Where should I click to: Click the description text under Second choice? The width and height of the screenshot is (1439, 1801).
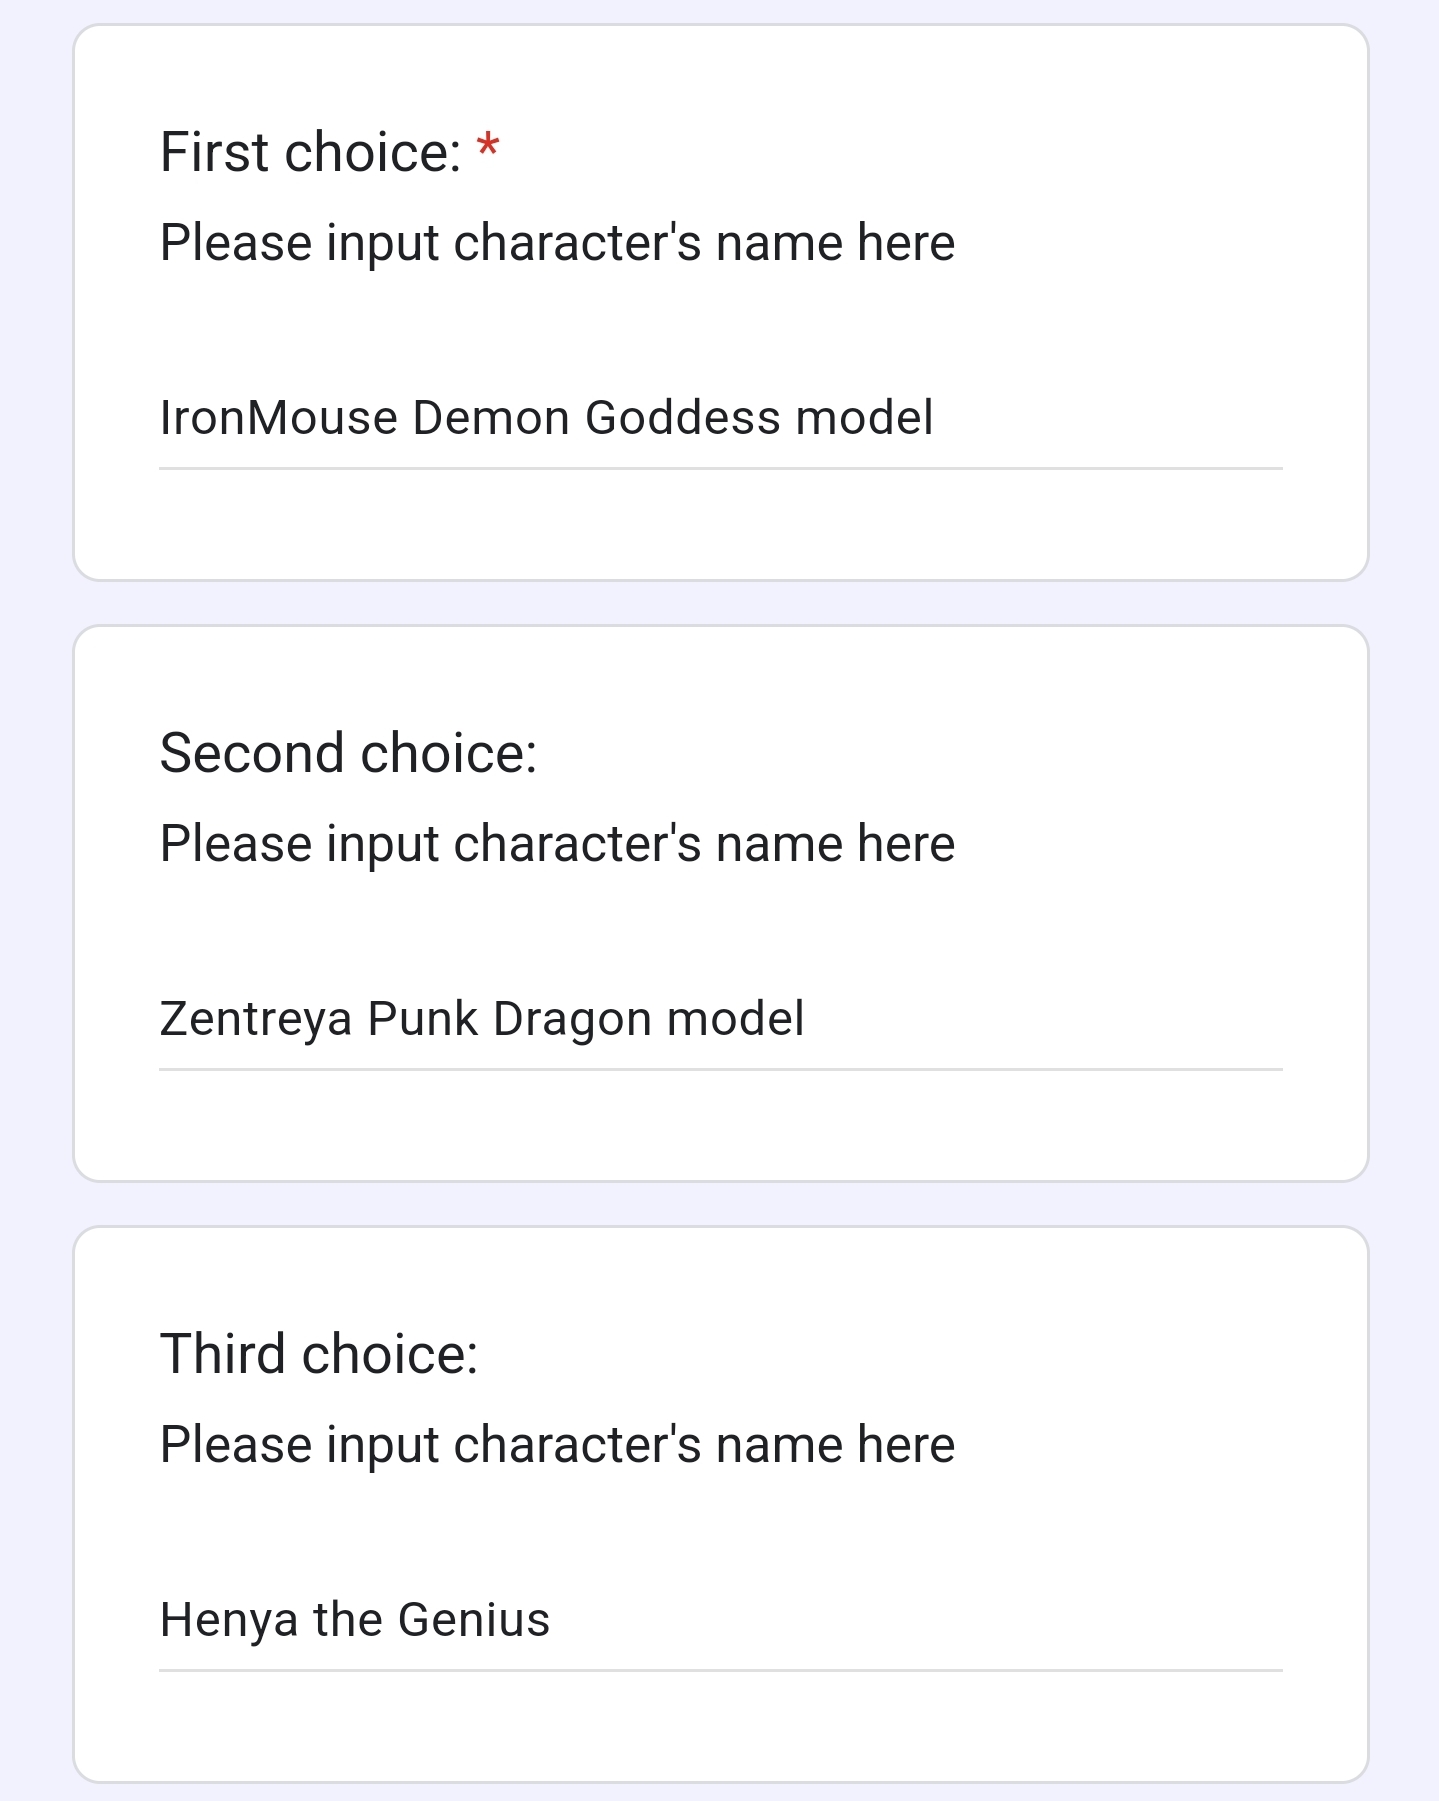click(x=557, y=845)
